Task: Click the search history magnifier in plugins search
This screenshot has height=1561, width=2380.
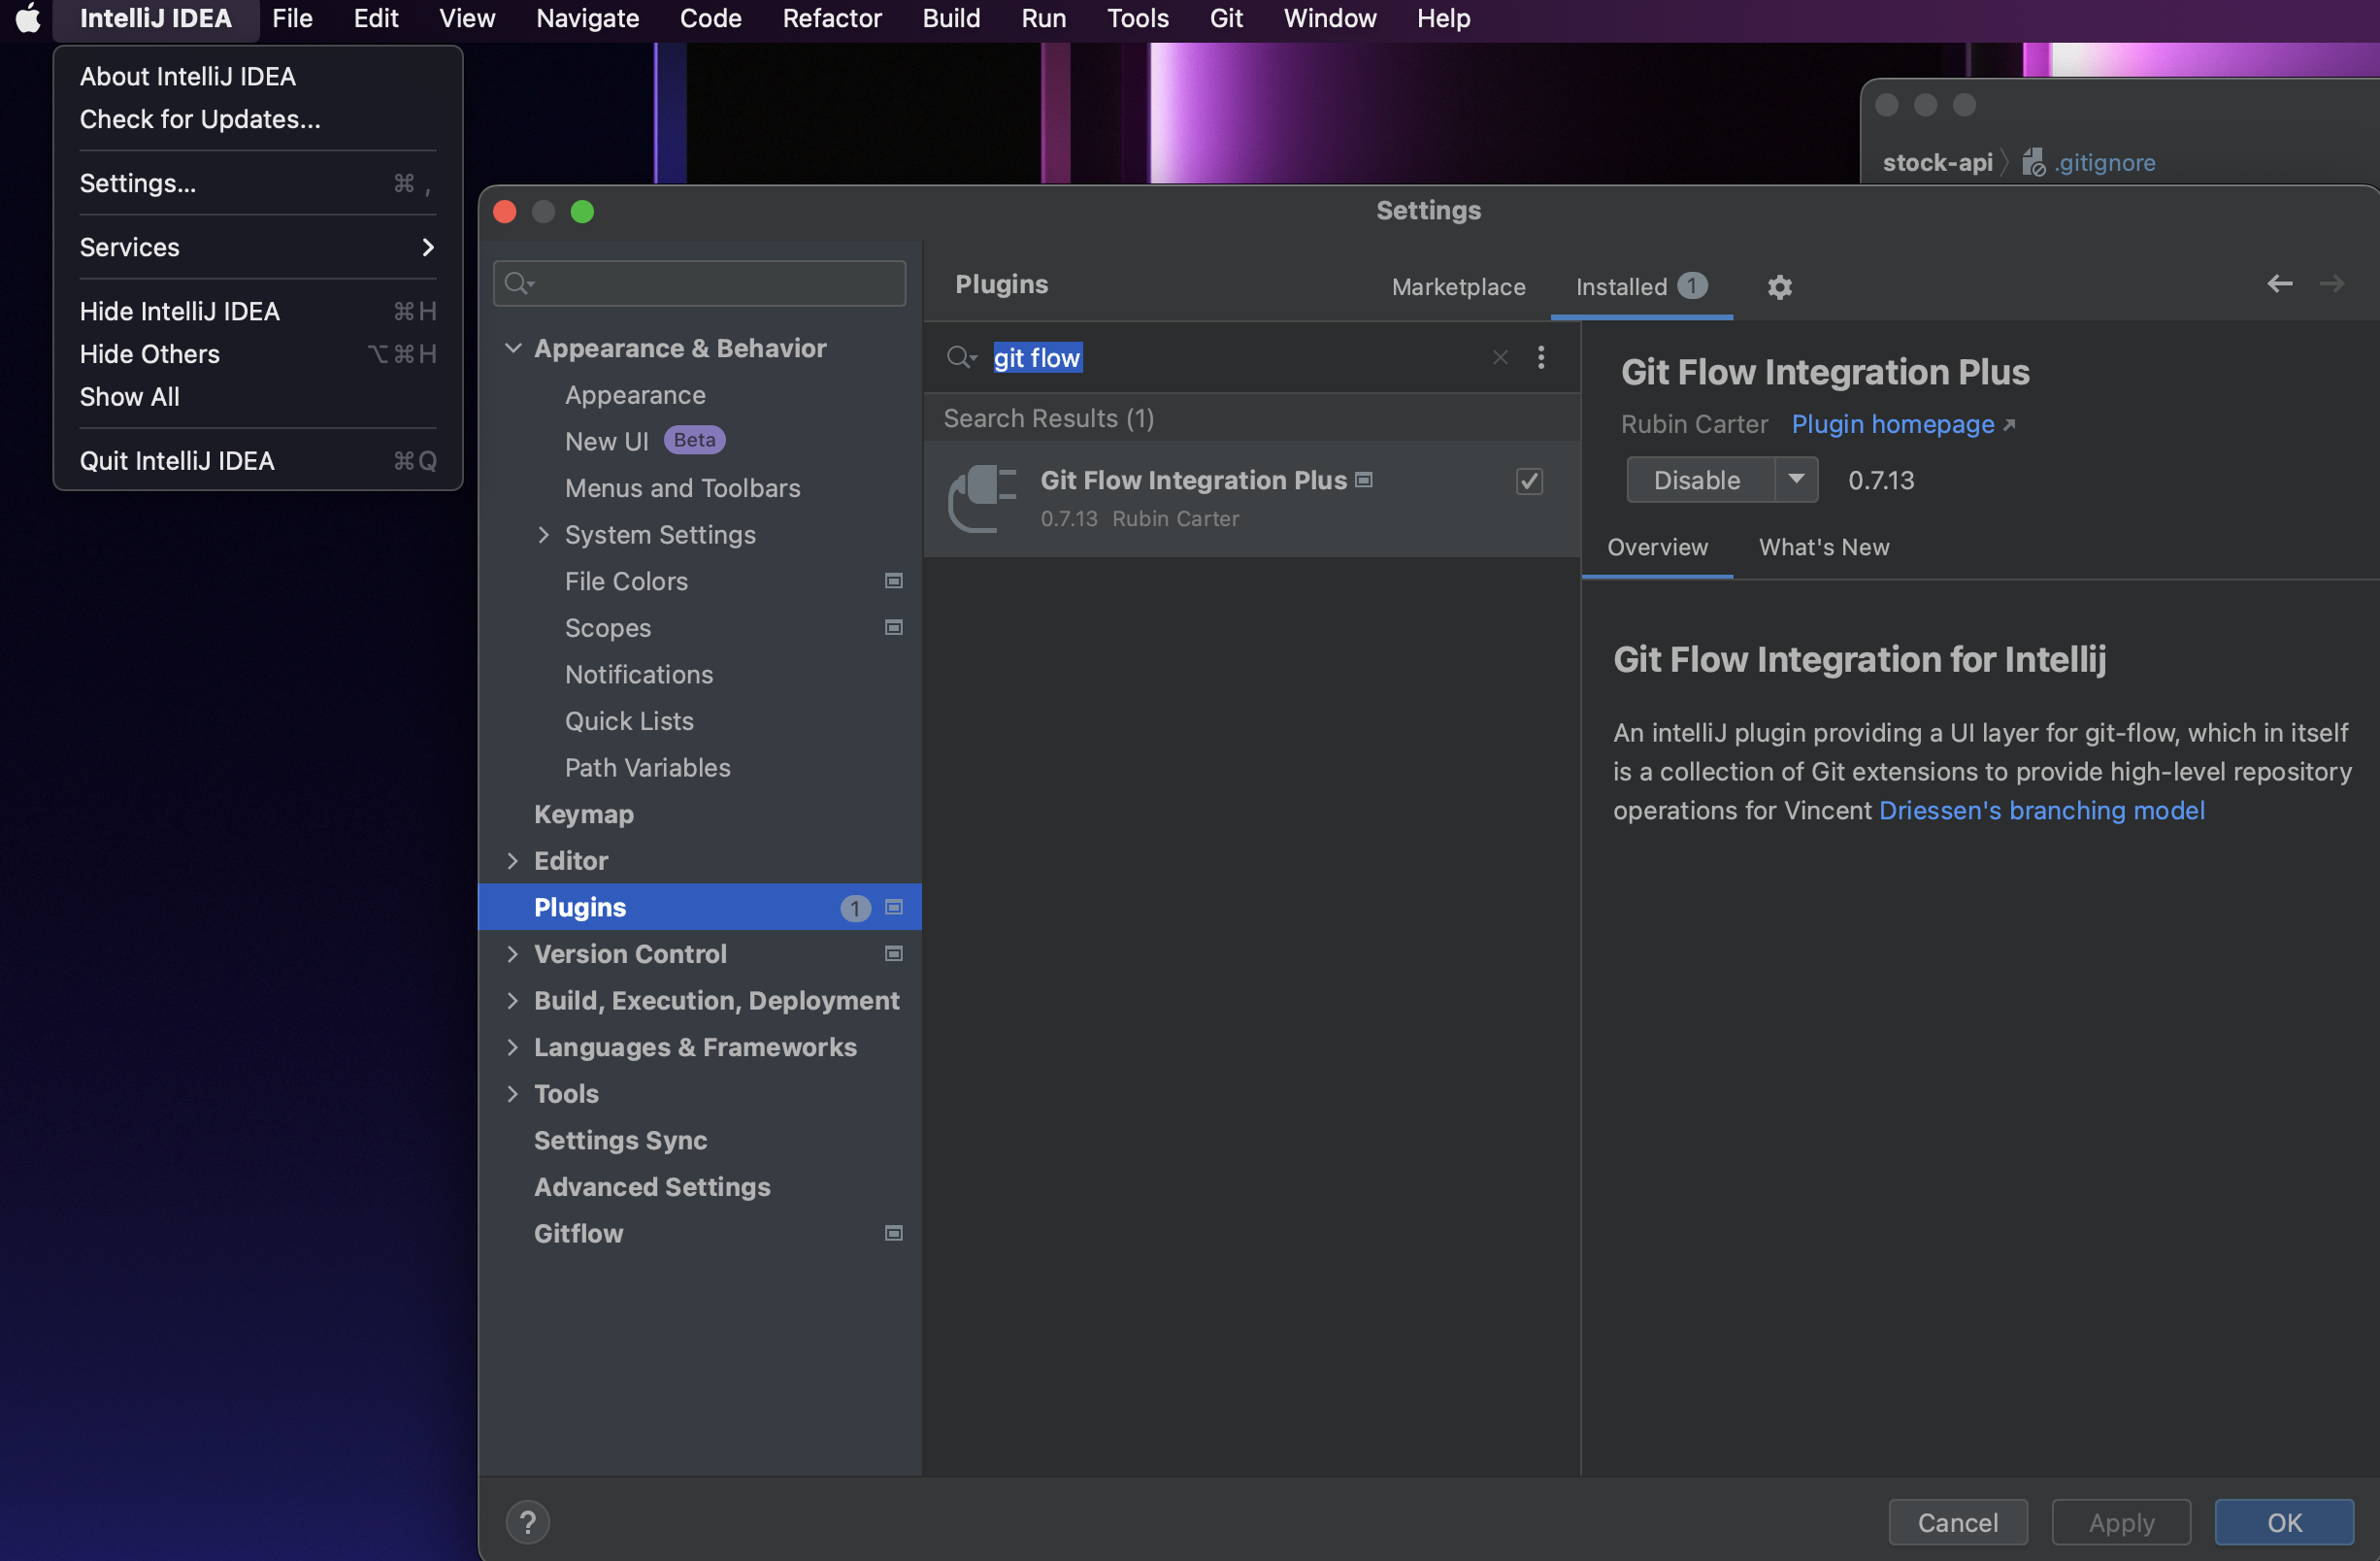Action: coord(961,358)
